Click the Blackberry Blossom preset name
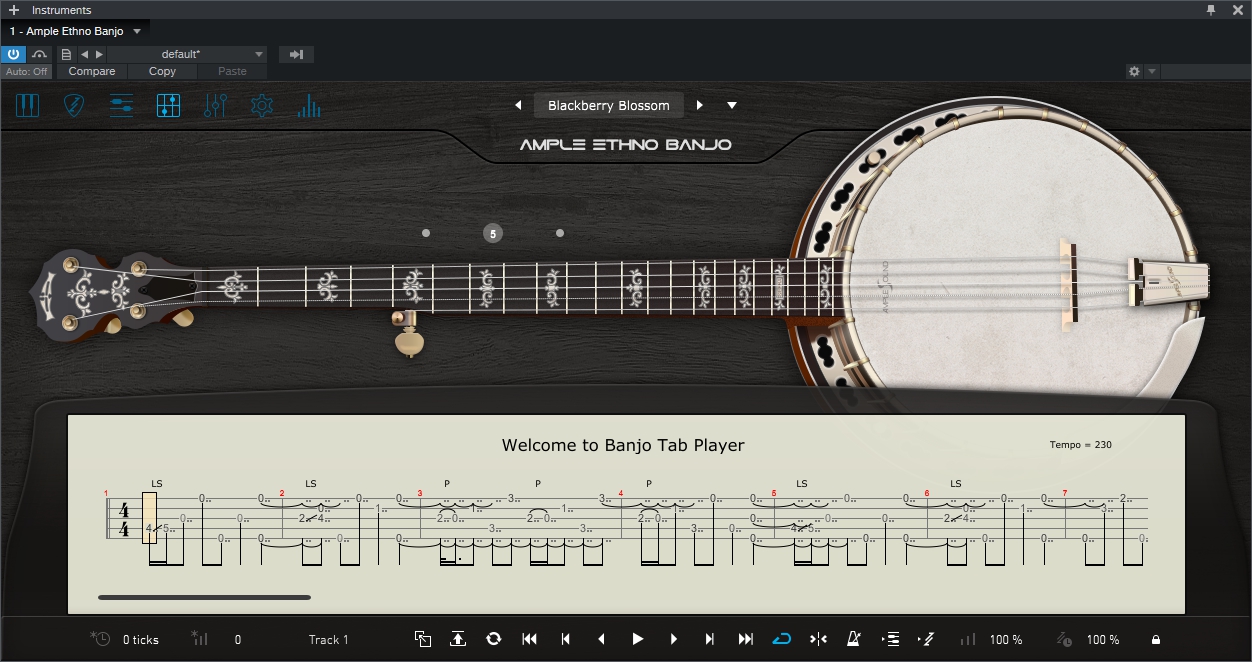This screenshot has height=662, width=1252. coord(609,105)
